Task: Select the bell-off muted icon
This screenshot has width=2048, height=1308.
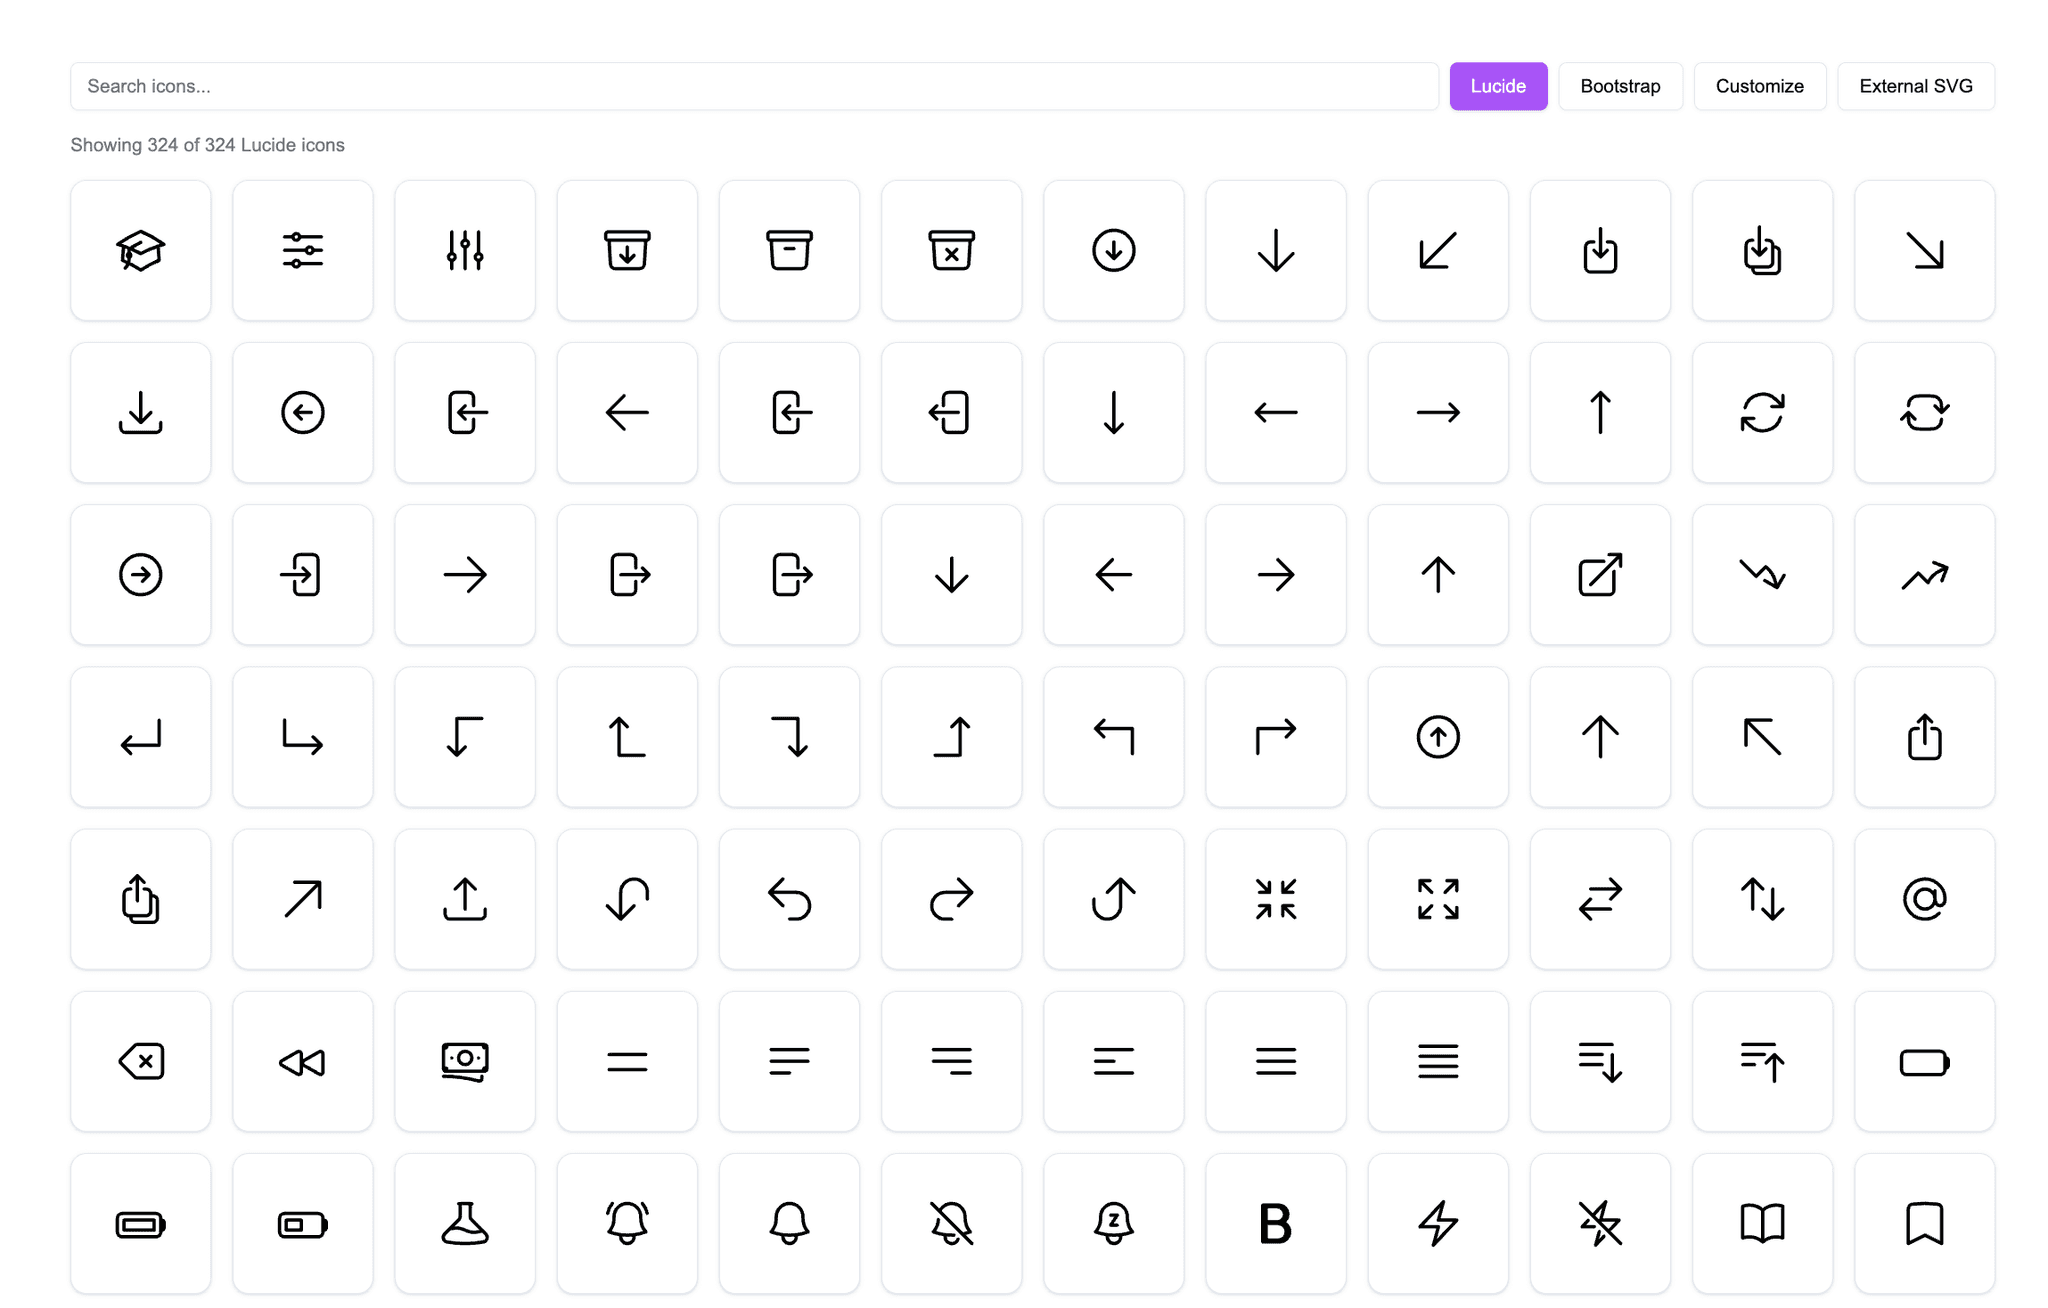Action: (x=951, y=1224)
